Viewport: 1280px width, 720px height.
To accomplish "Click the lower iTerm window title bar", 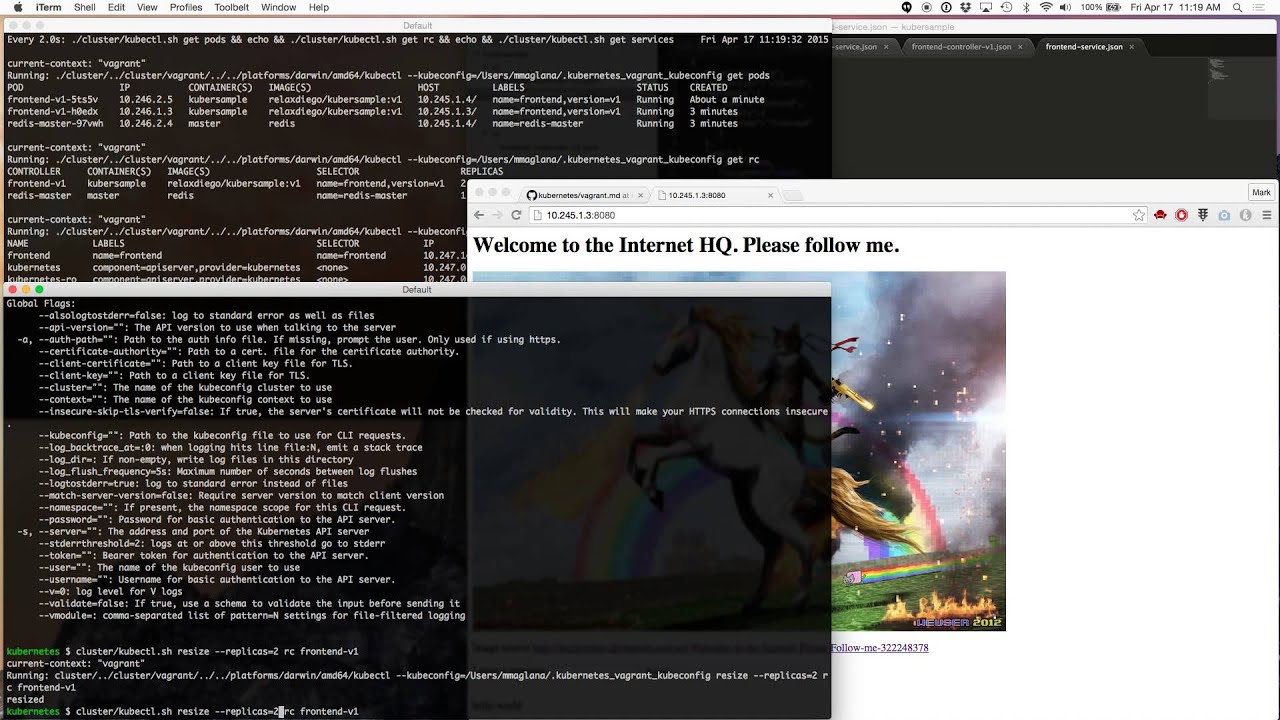I will 416,290.
